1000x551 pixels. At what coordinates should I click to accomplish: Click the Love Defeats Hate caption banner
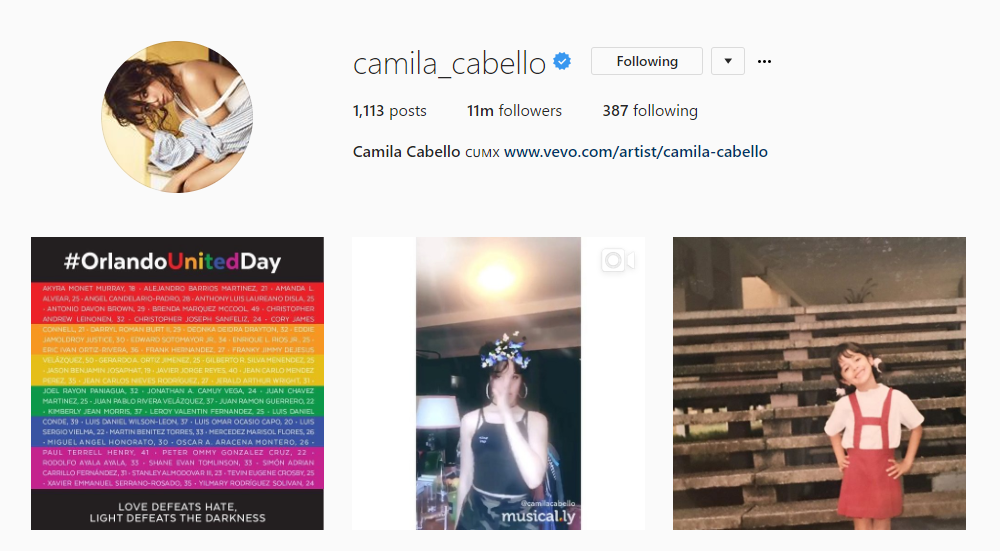click(x=177, y=512)
